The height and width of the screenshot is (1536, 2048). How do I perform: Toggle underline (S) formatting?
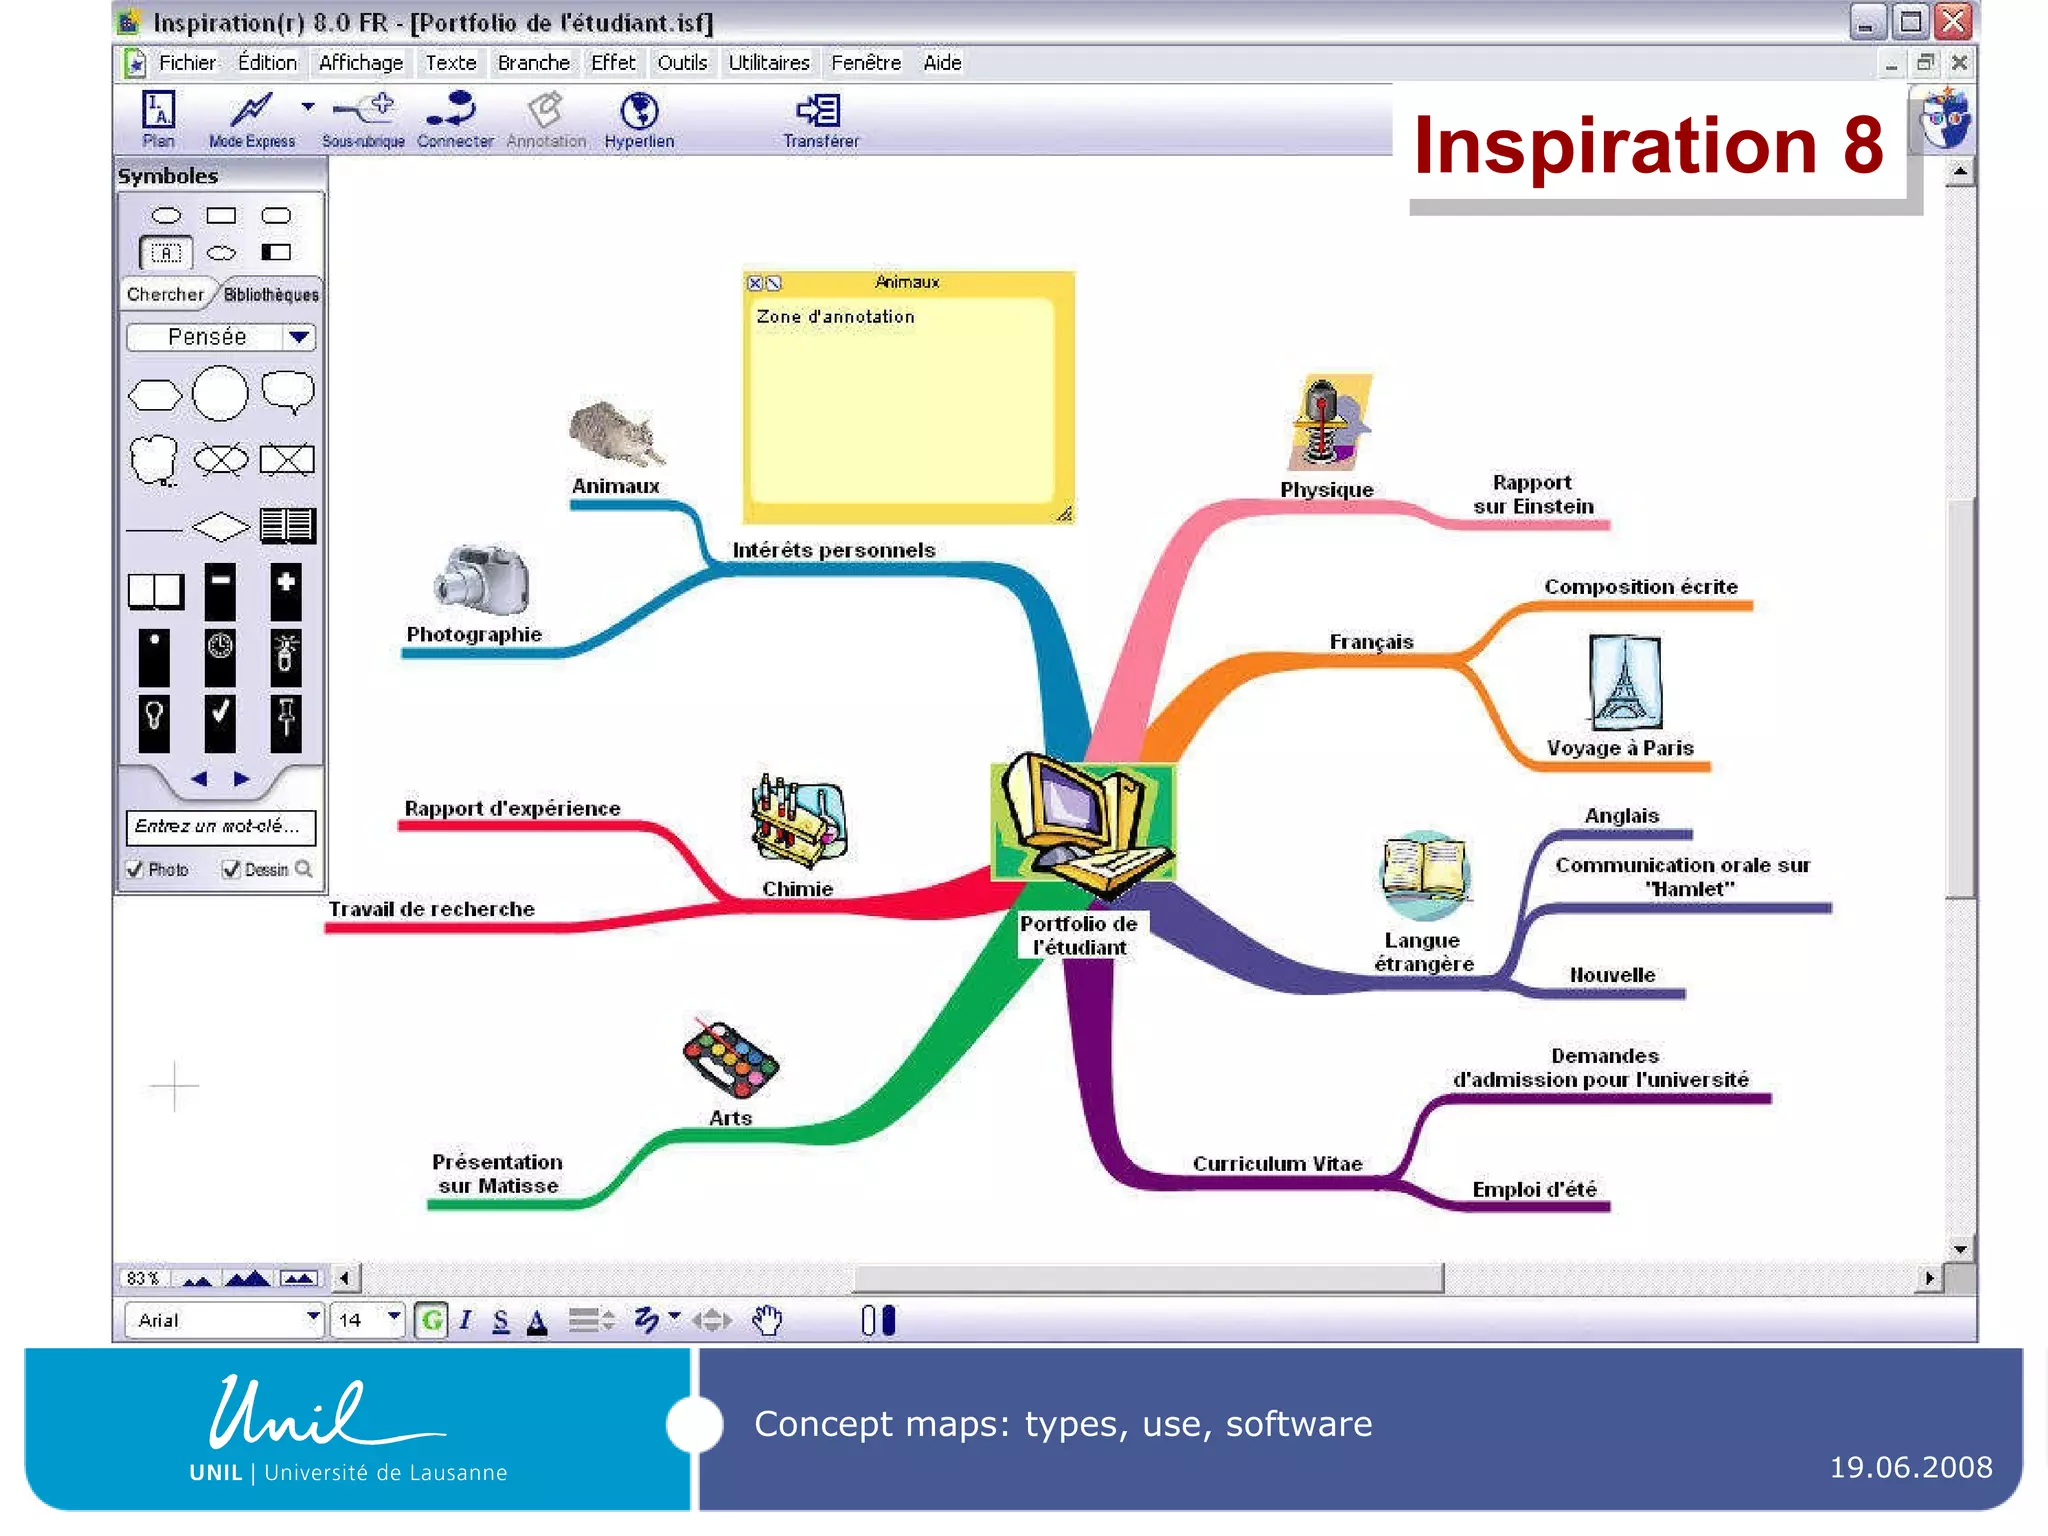point(501,1321)
